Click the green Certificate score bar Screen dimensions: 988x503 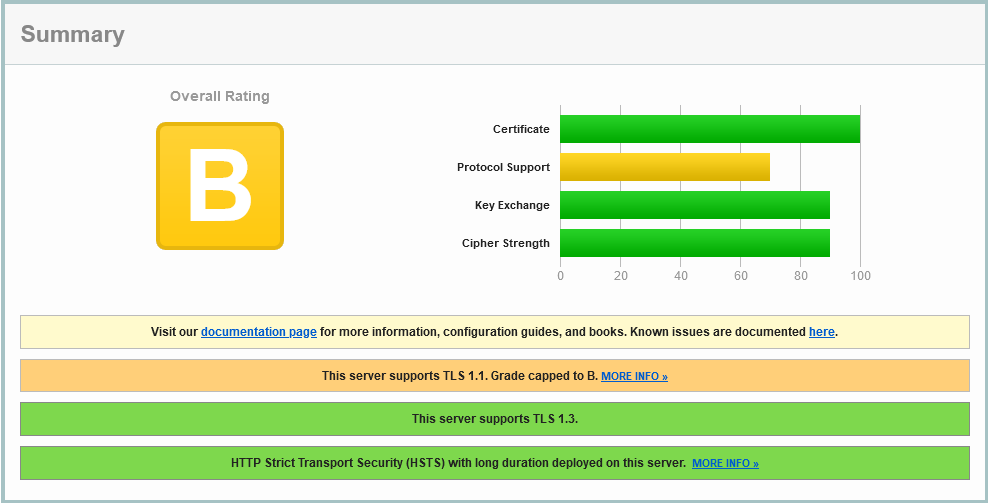[710, 129]
